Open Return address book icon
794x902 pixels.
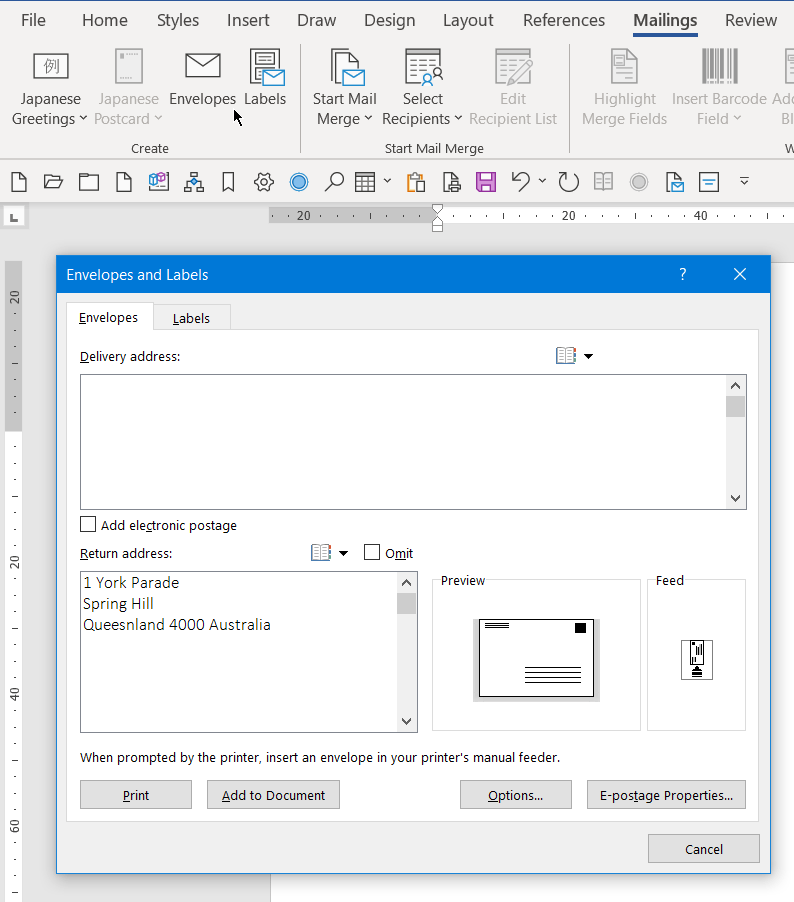point(321,553)
